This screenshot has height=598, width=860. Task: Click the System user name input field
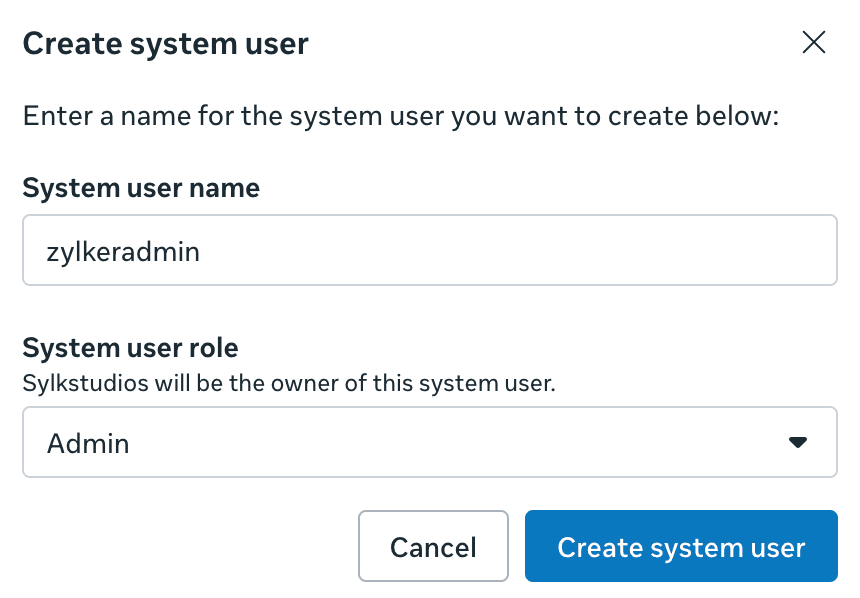429,250
